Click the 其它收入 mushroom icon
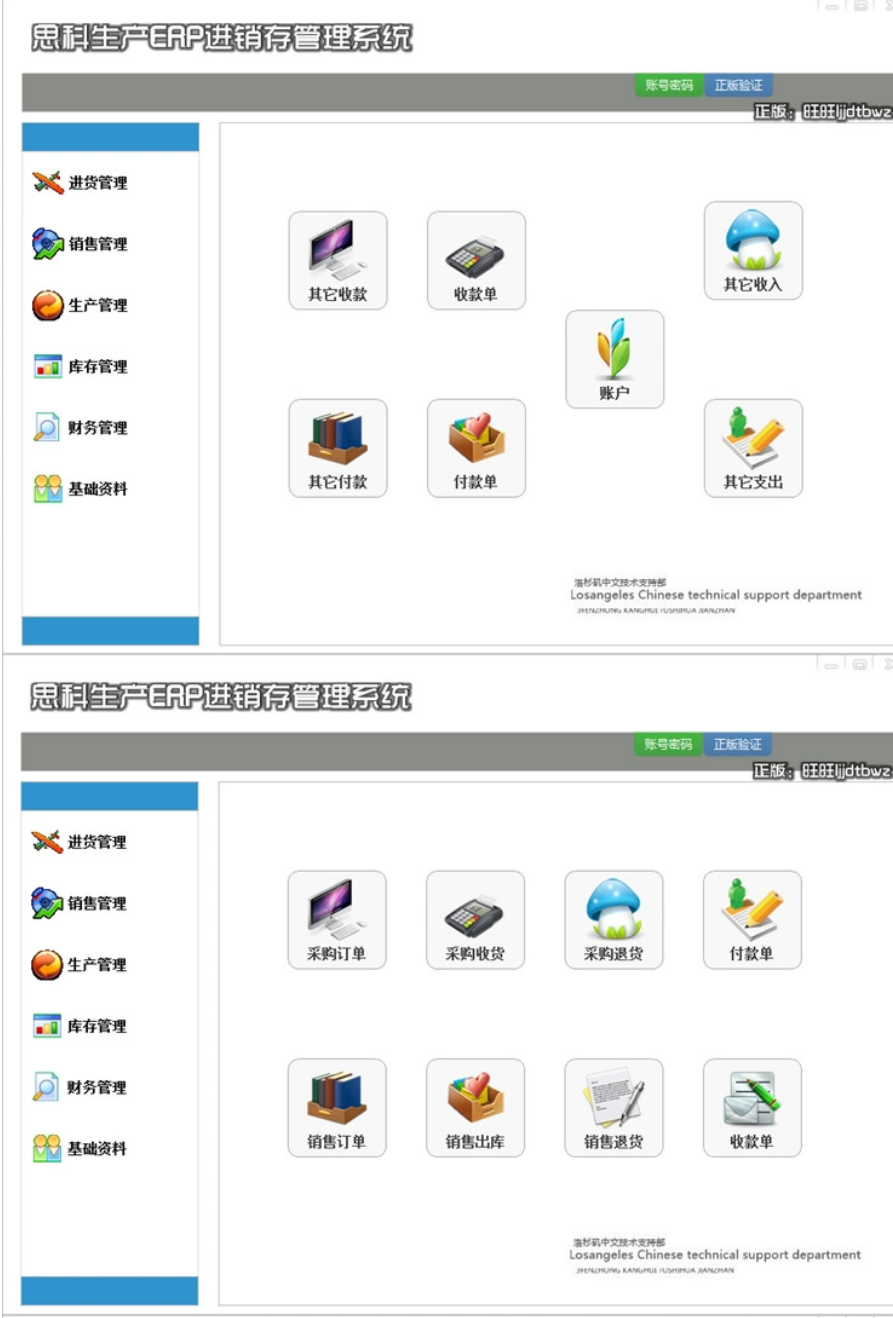The height and width of the screenshot is (1318, 893). point(752,249)
